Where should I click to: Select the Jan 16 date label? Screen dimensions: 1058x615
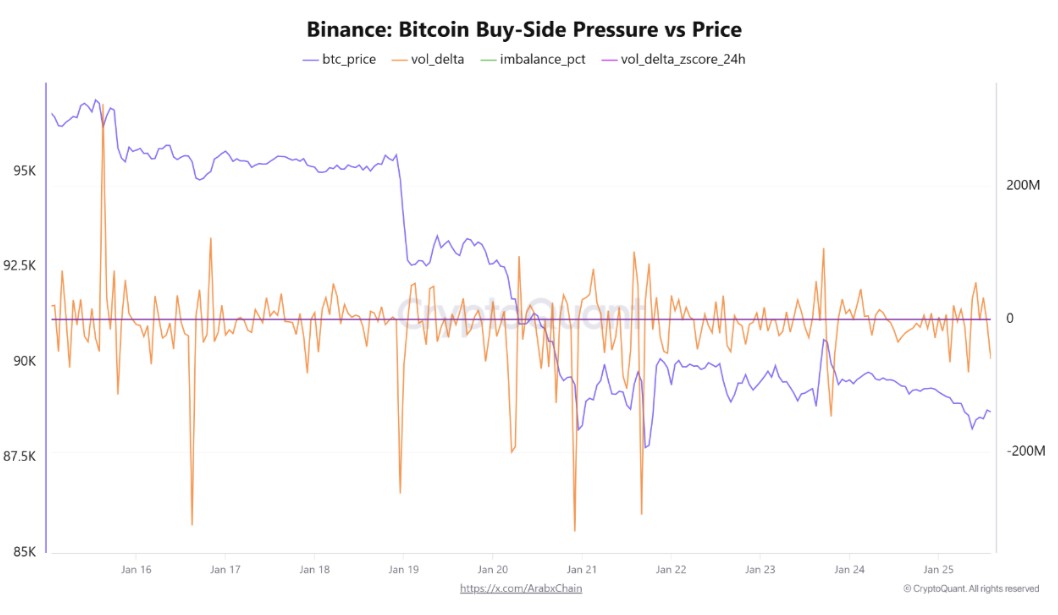click(x=136, y=570)
